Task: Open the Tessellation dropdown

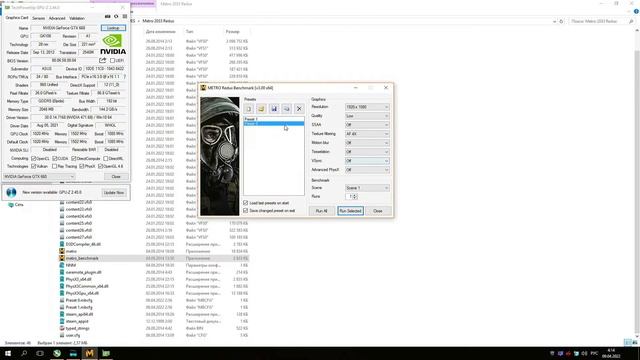Action: click(367, 152)
